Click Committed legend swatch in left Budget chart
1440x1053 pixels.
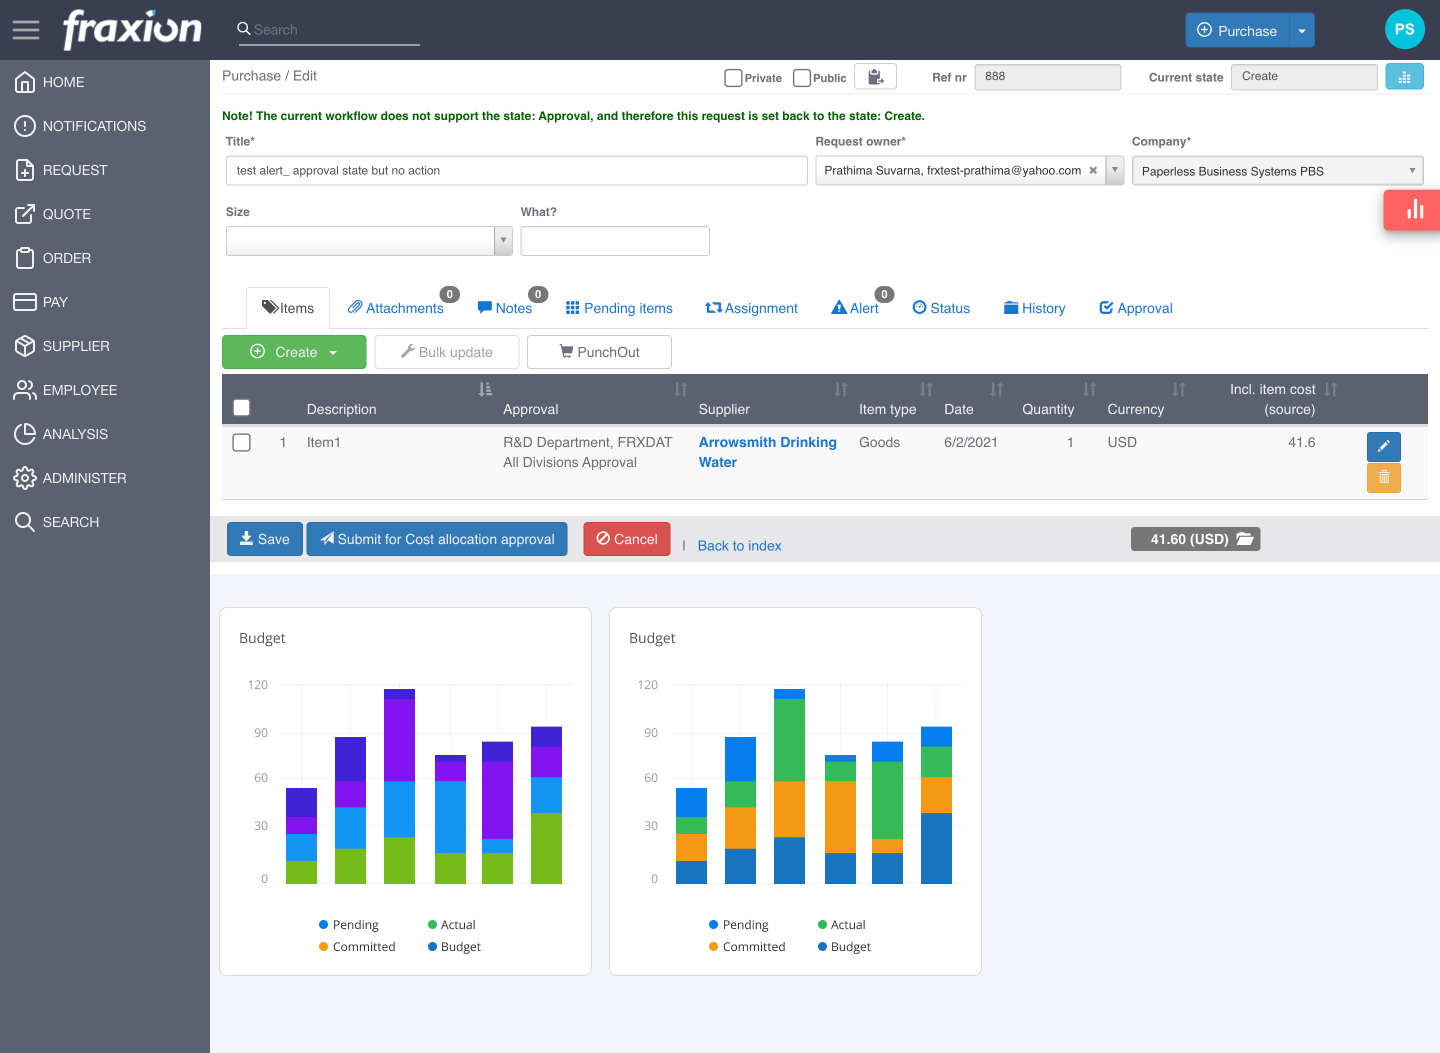[324, 947]
